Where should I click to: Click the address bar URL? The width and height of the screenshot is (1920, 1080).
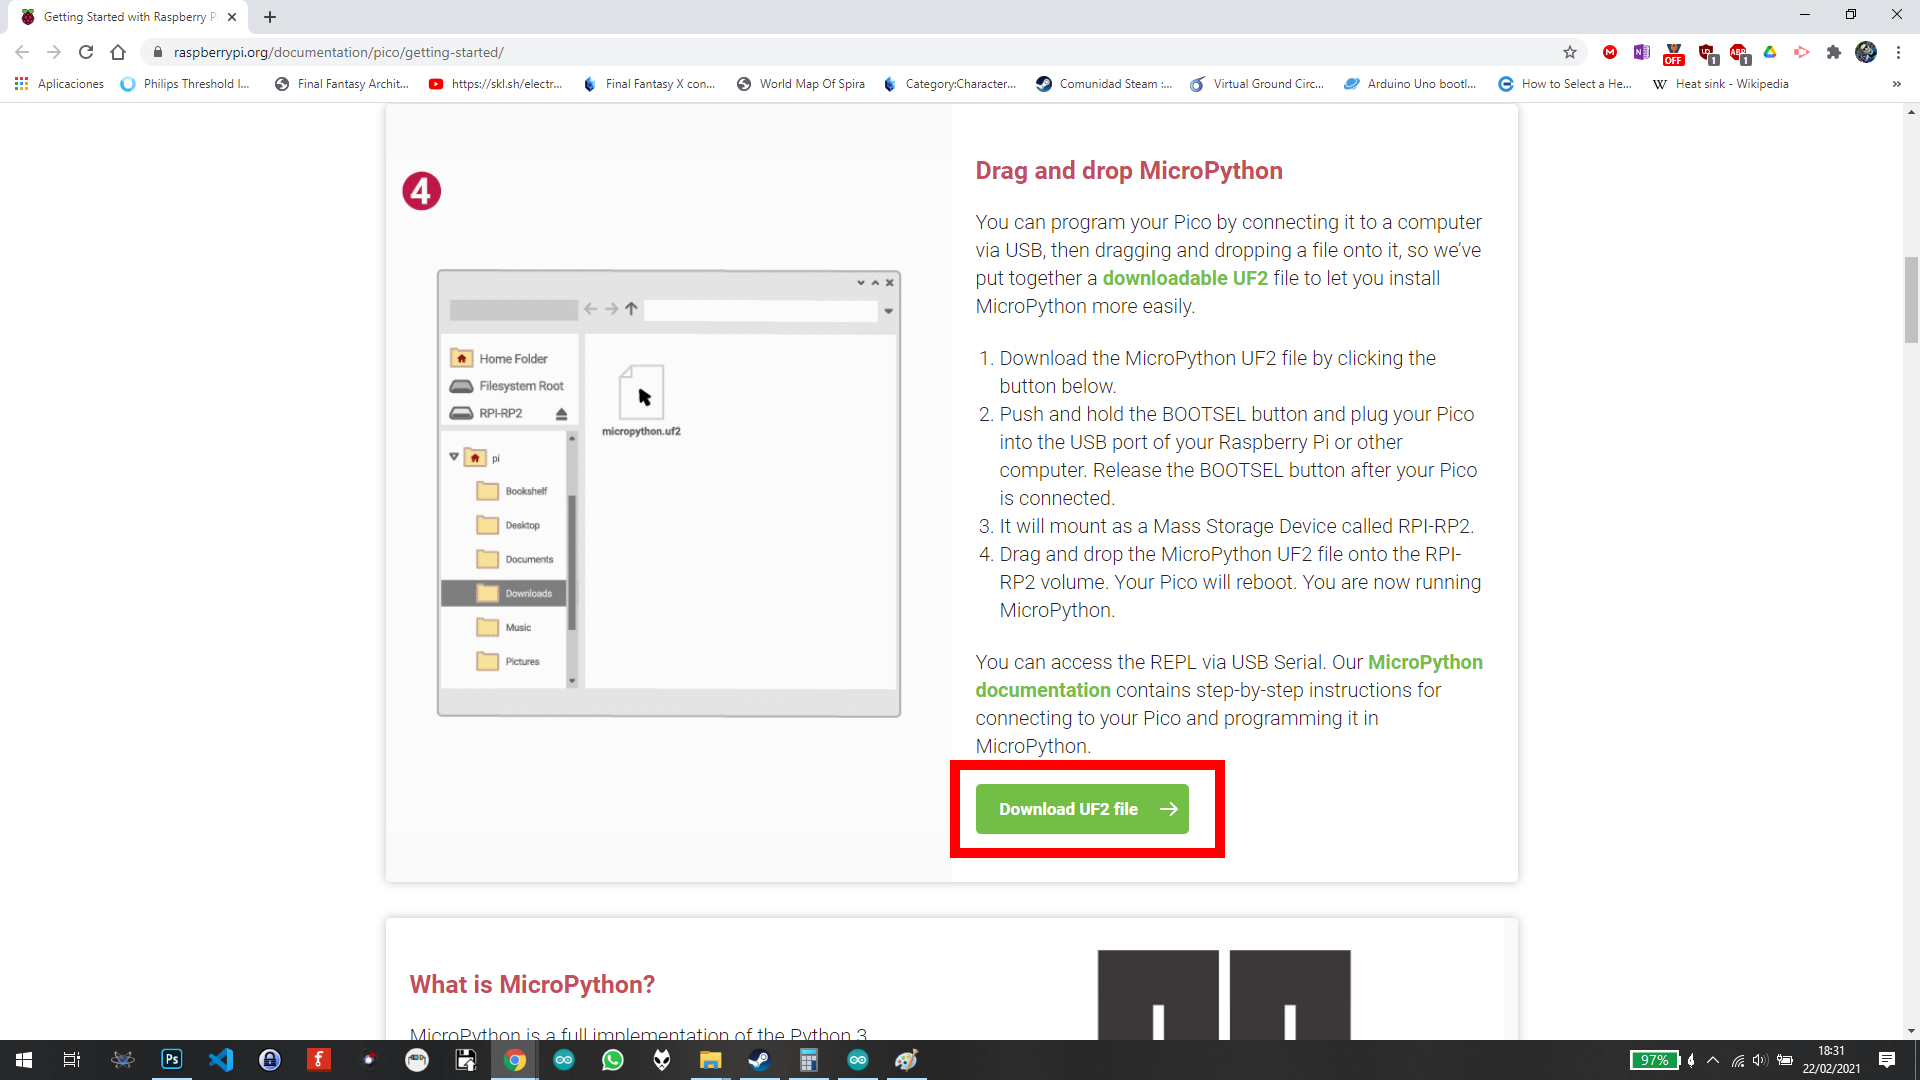point(339,52)
